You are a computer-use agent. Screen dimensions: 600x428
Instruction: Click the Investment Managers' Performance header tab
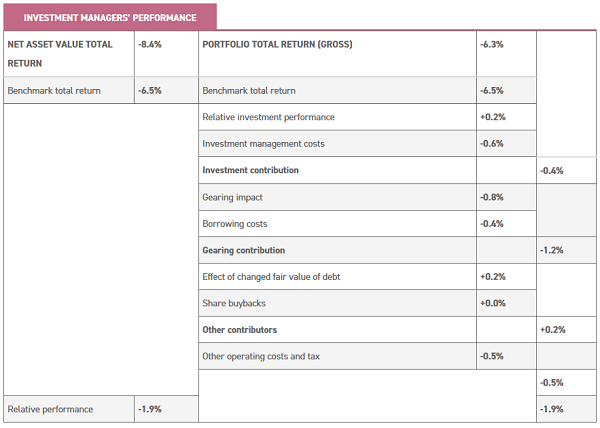109,18
